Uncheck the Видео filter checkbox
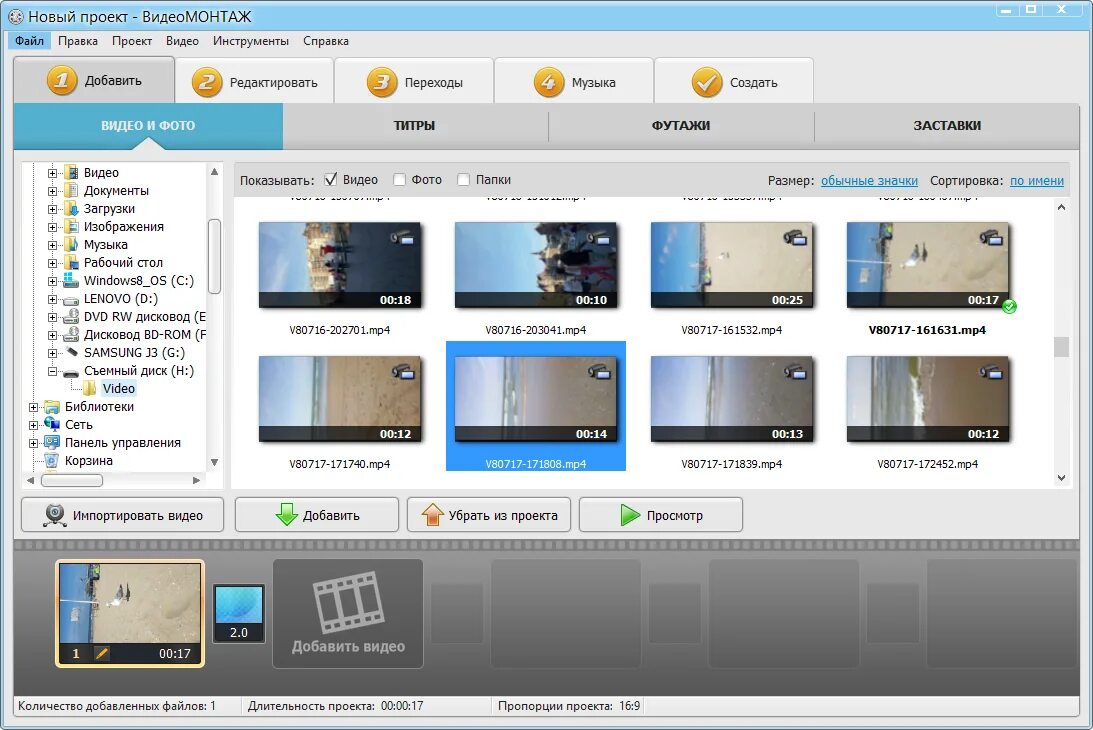This screenshot has height=730, width=1093. [x=330, y=180]
